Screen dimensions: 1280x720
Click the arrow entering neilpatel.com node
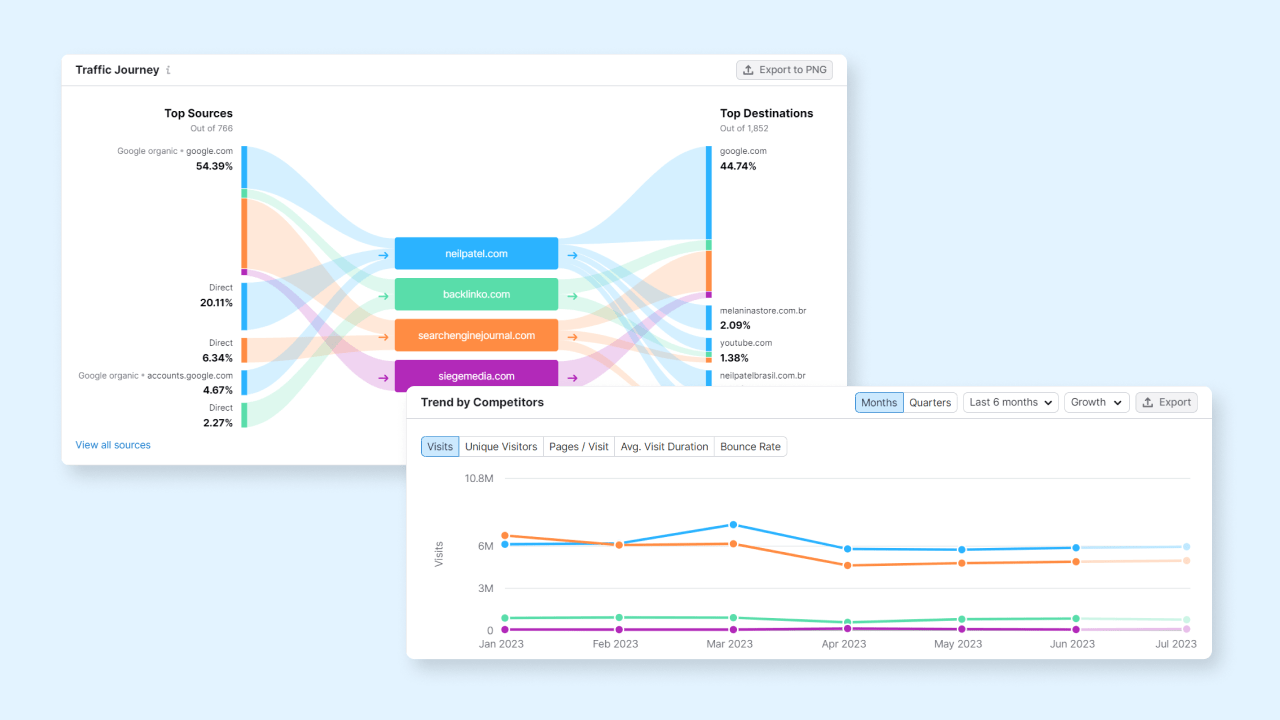point(383,255)
